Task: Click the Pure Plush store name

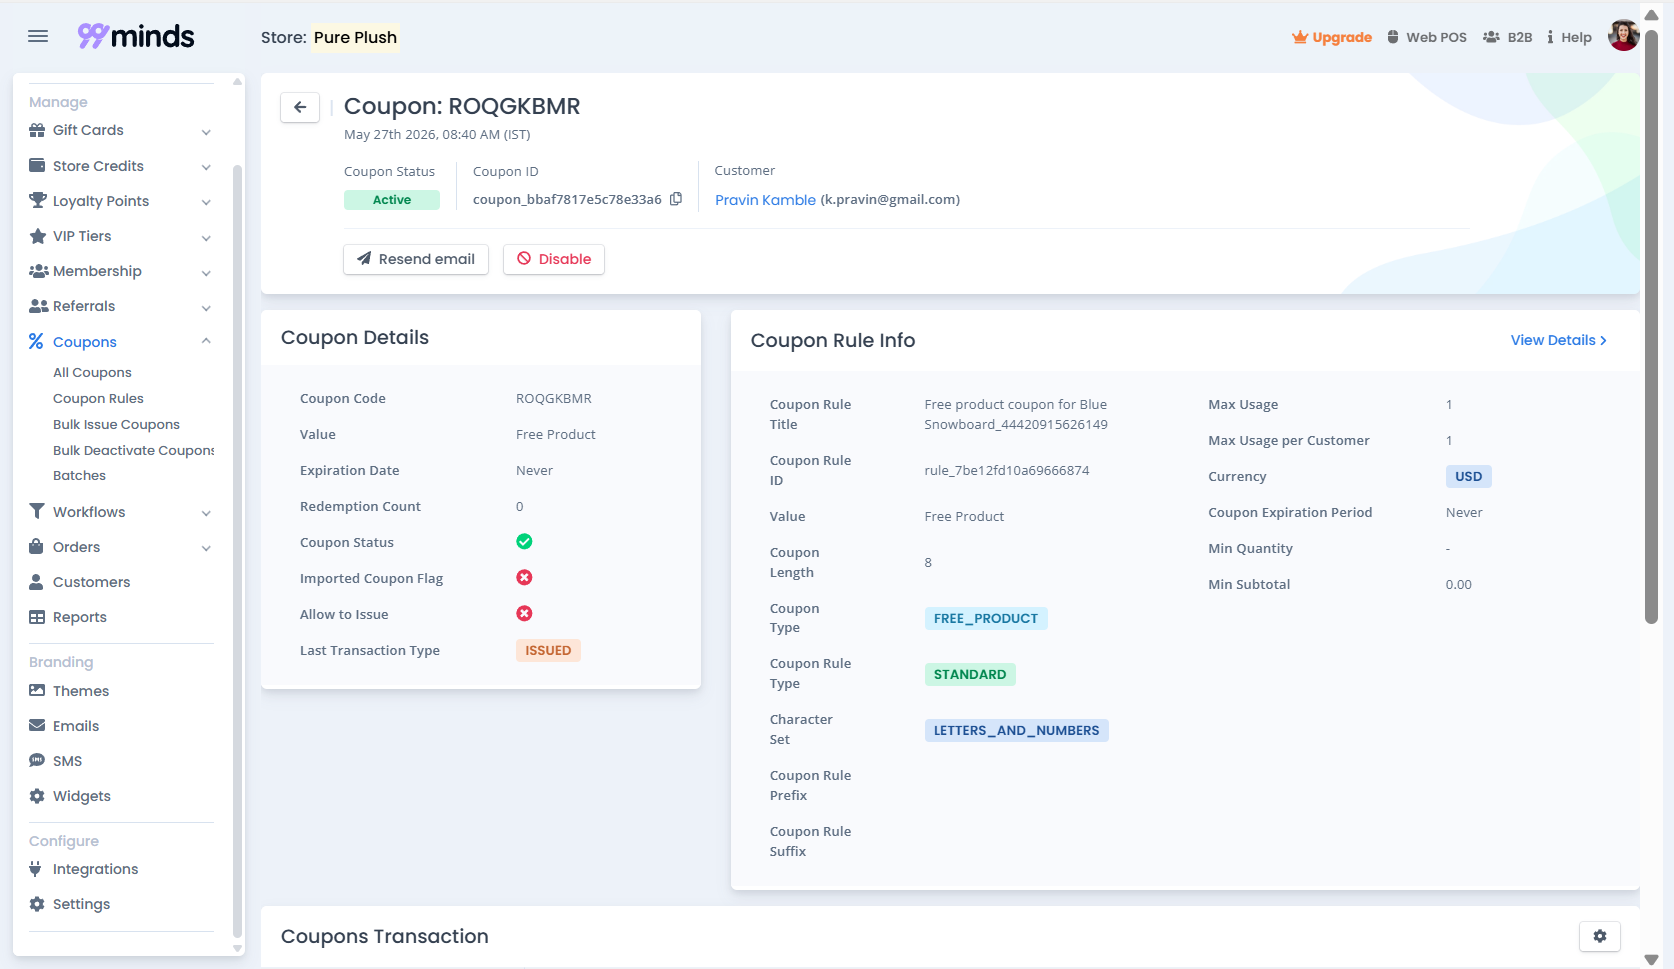Action: pos(355,38)
